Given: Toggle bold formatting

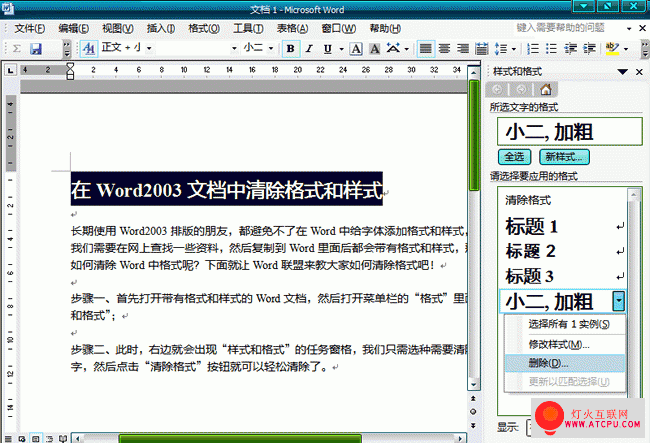Looking at the screenshot, I should click(x=291, y=49).
